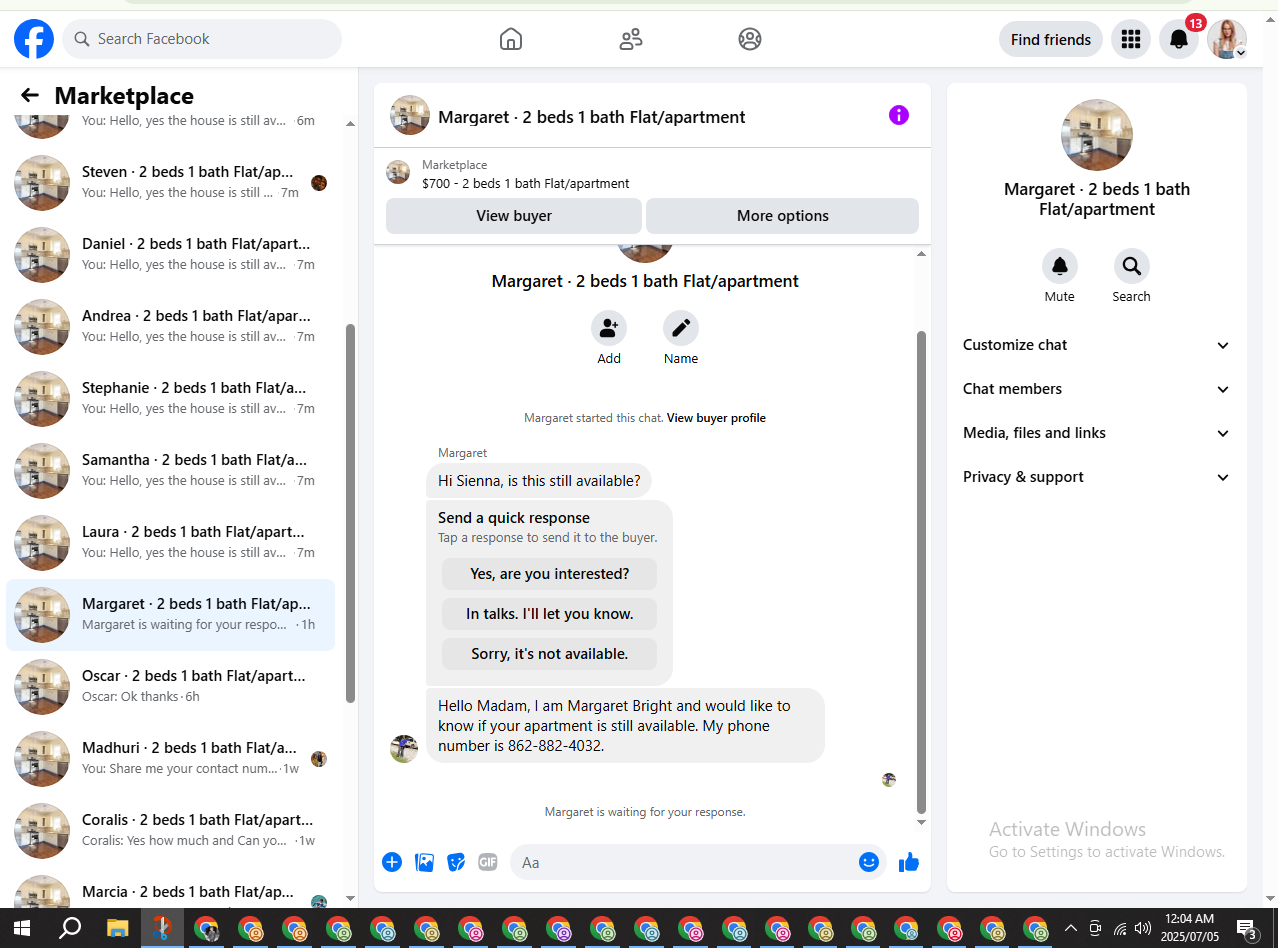
Task: Expand Media, files and links section
Action: coord(1097,433)
